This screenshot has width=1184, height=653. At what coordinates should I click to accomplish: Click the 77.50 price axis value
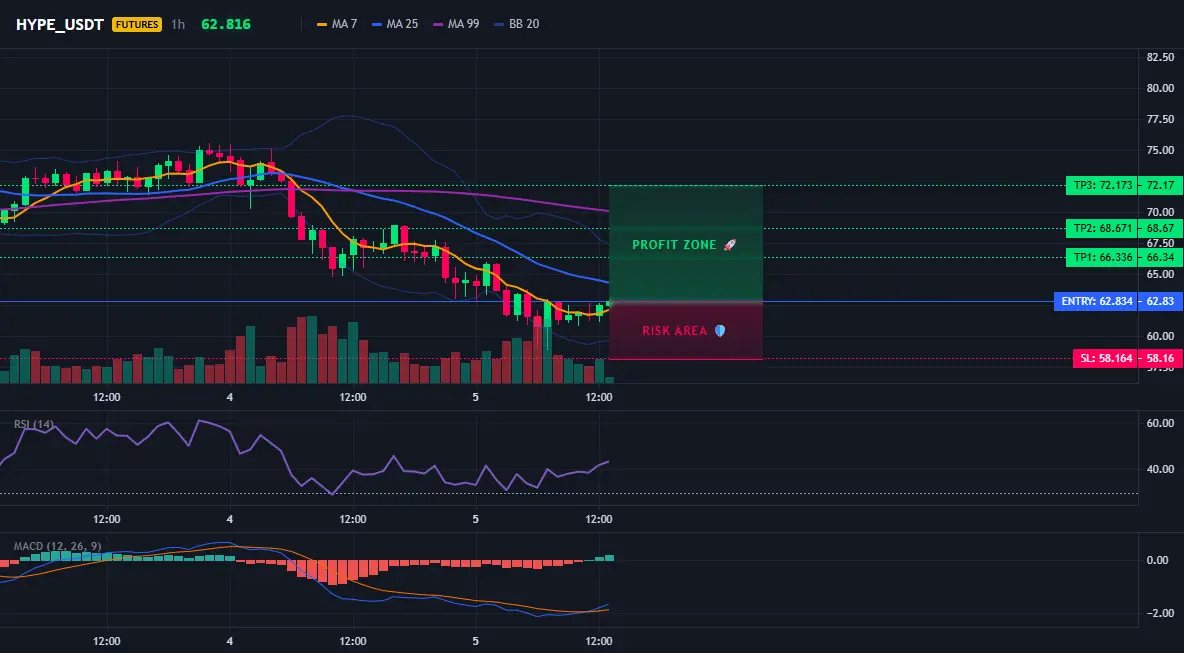point(1160,119)
